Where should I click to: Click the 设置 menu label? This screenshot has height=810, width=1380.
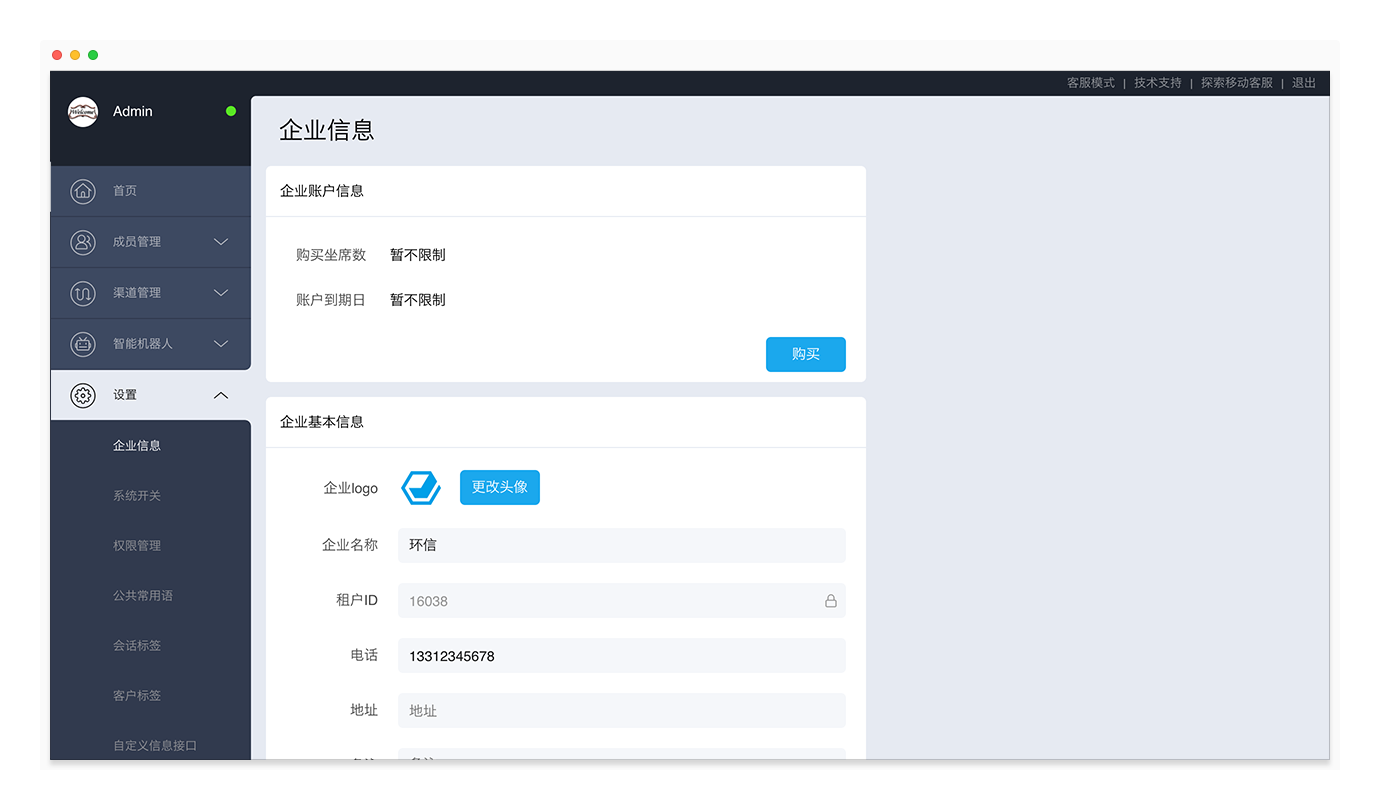125,395
